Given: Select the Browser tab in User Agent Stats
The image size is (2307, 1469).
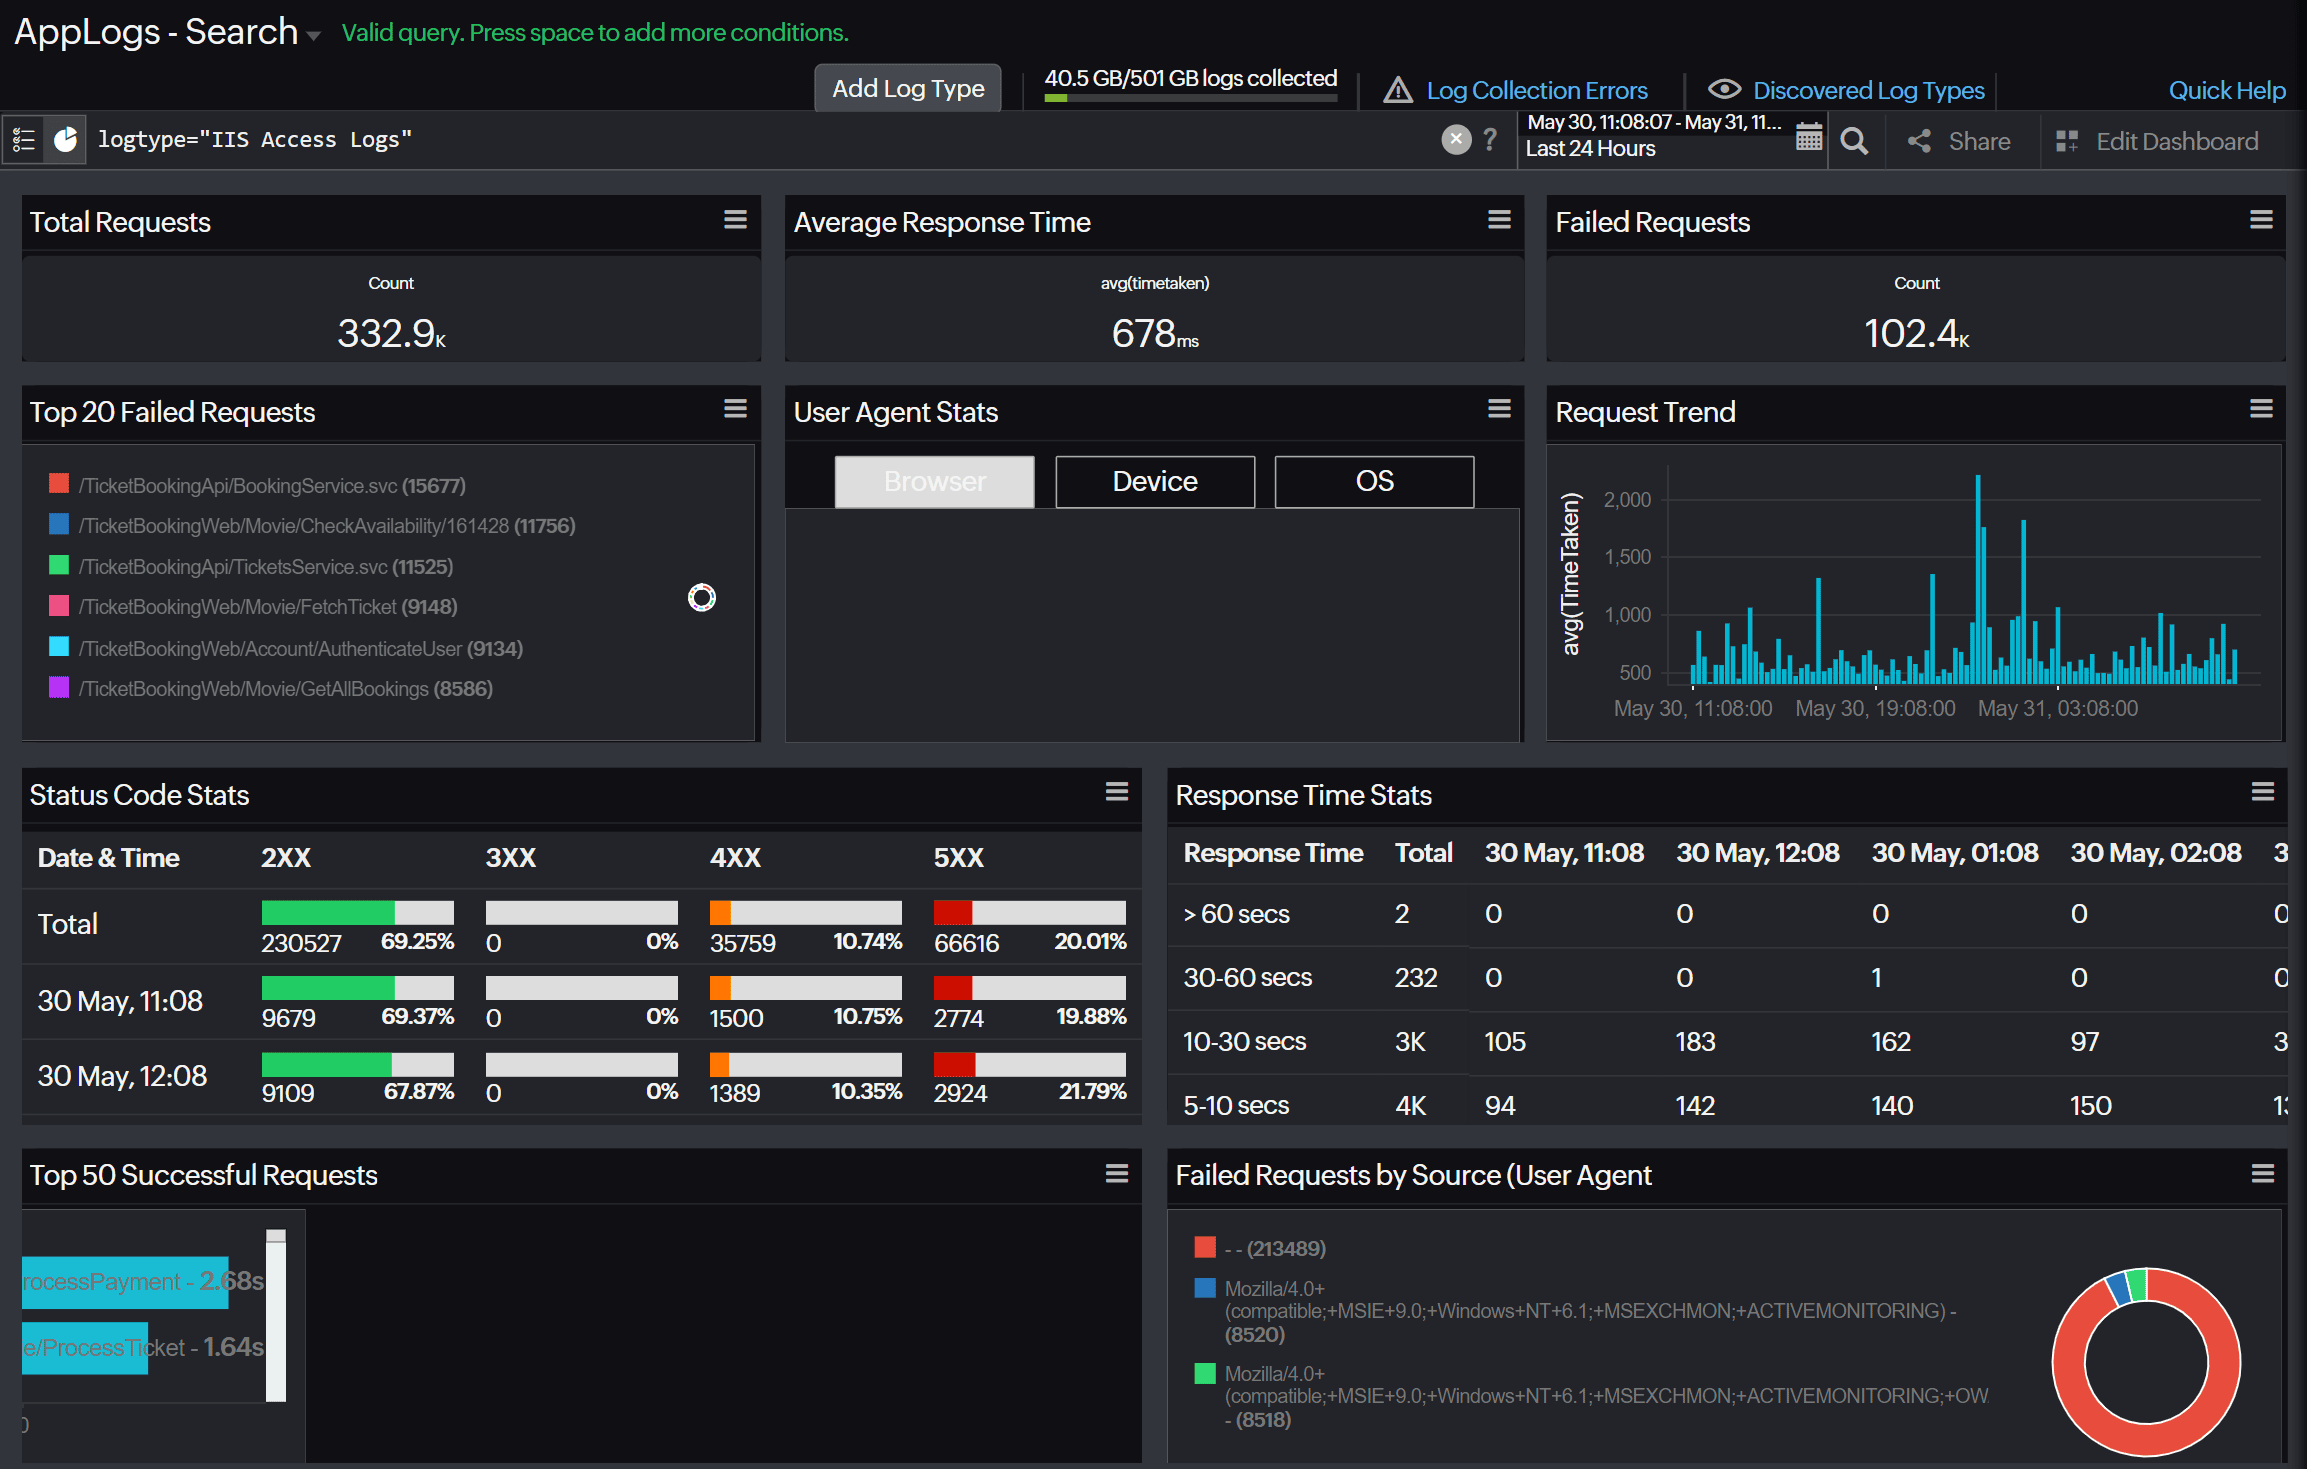Looking at the screenshot, I should click(x=933, y=481).
